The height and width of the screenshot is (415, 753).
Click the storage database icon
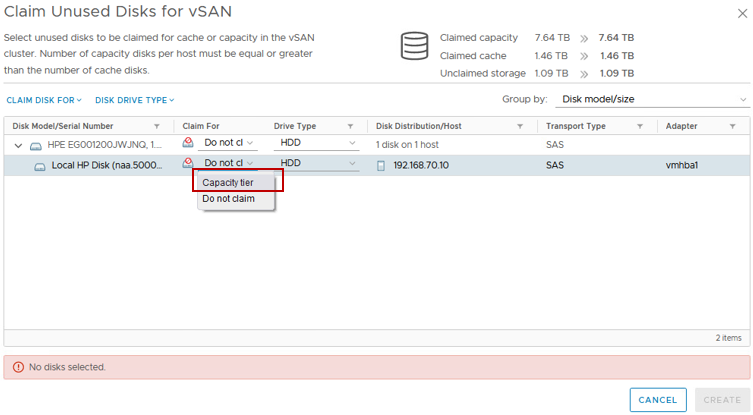click(x=414, y=46)
